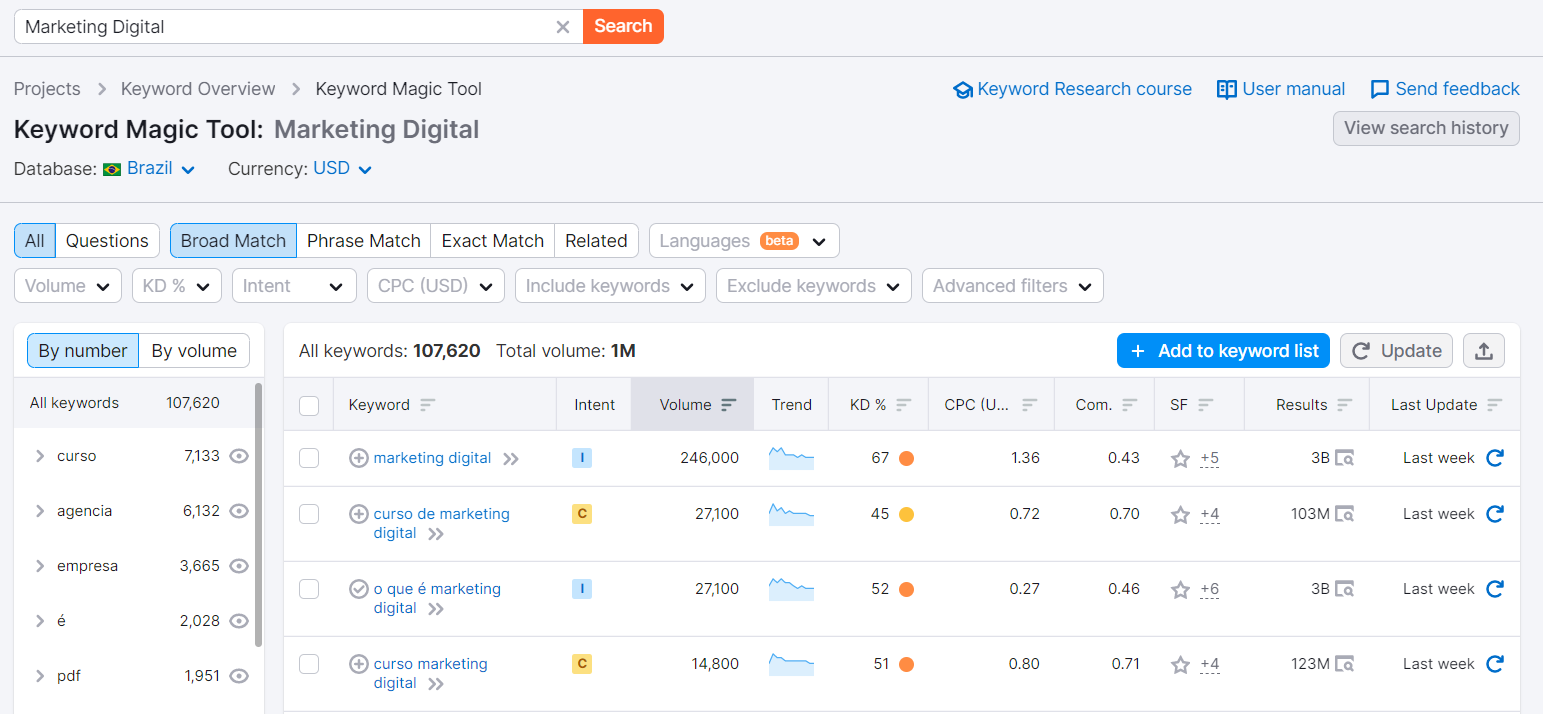Click the export icon next to Update
Screen dimensions: 1543x714
(1484, 350)
